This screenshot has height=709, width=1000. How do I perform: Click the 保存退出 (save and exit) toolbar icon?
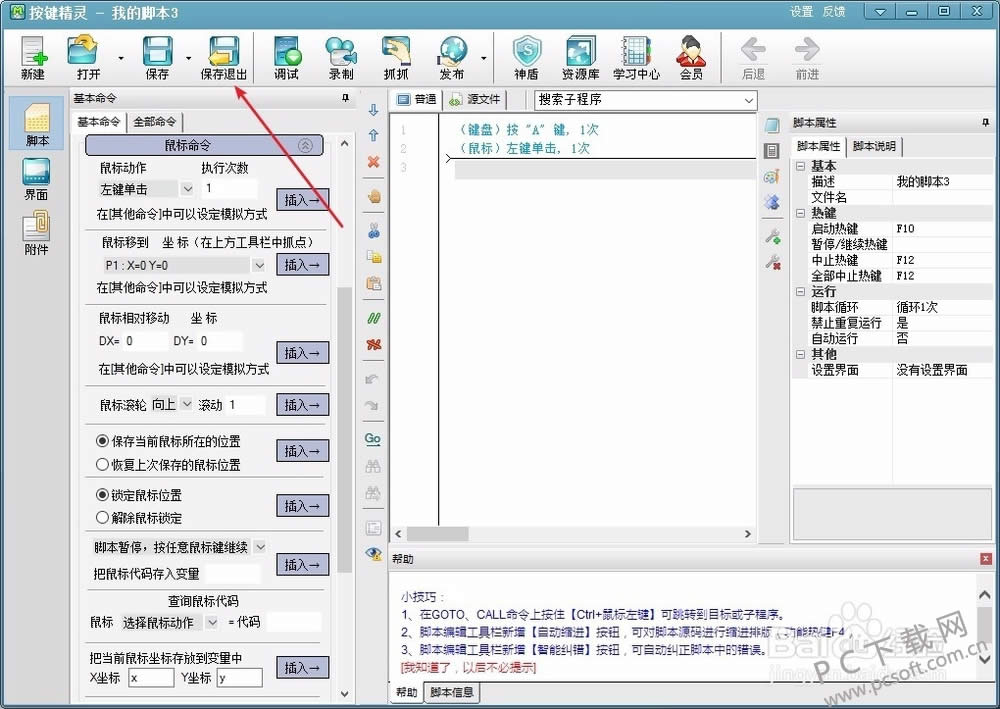click(x=224, y=57)
